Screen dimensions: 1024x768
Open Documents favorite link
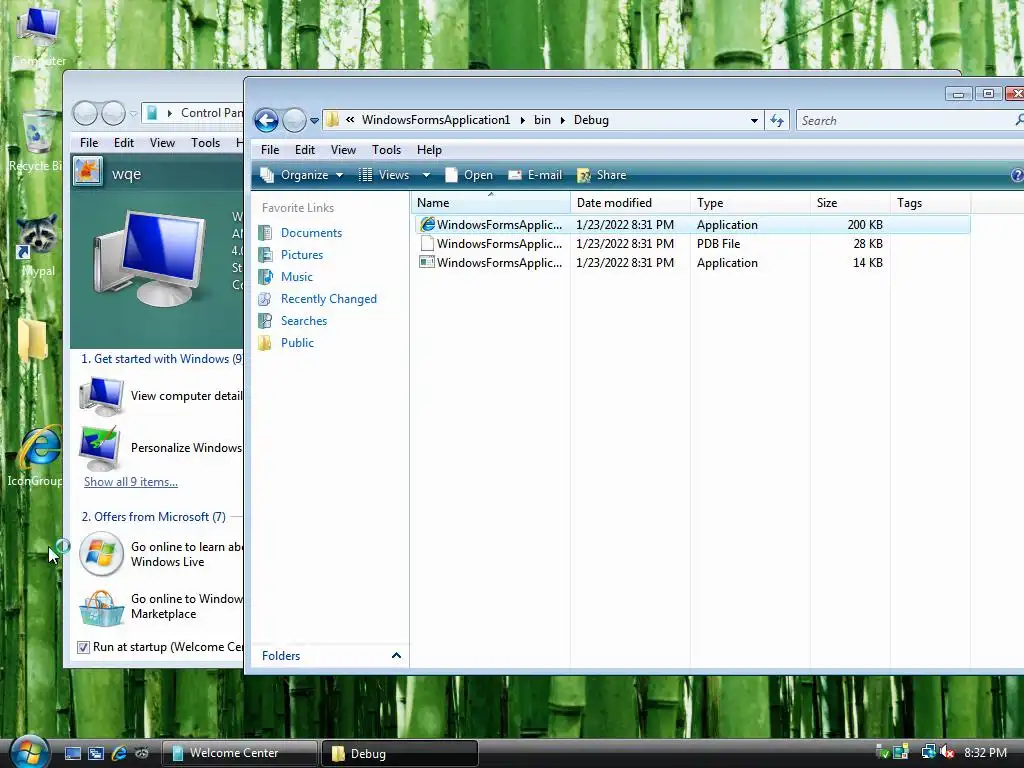pyautogui.click(x=311, y=233)
